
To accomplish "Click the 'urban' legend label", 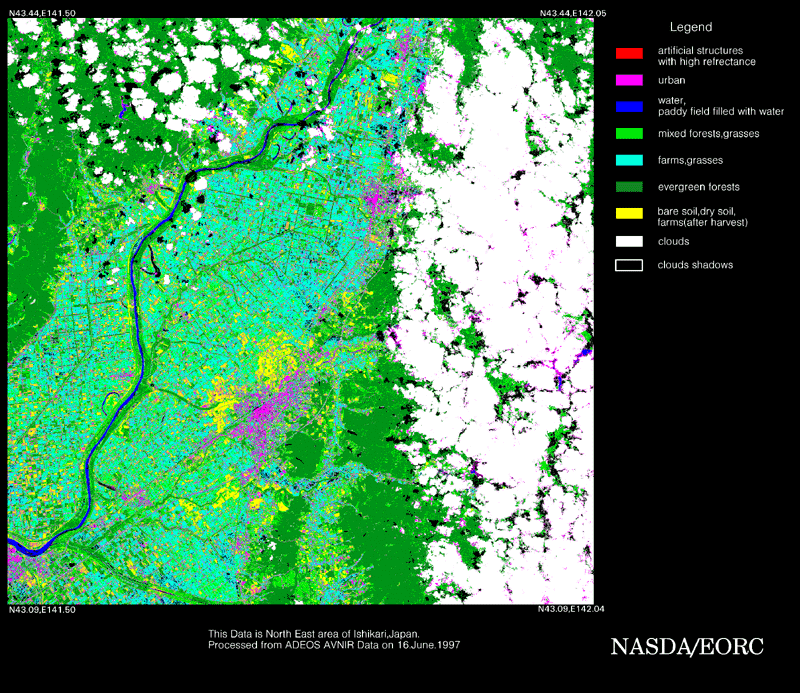I will click(x=671, y=80).
